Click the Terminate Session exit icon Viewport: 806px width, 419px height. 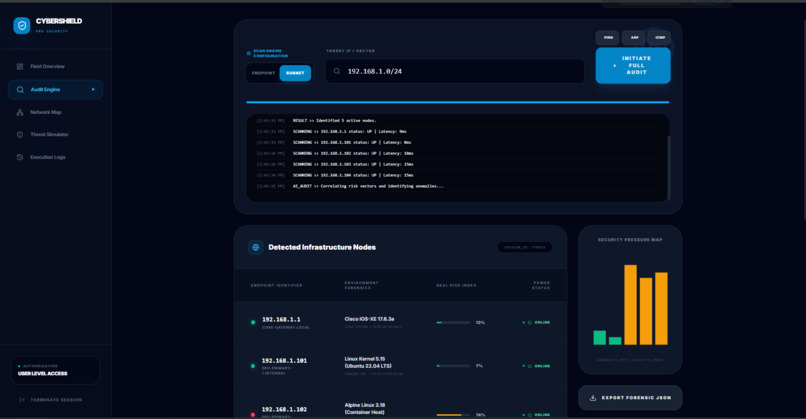[x=22, y=399]
